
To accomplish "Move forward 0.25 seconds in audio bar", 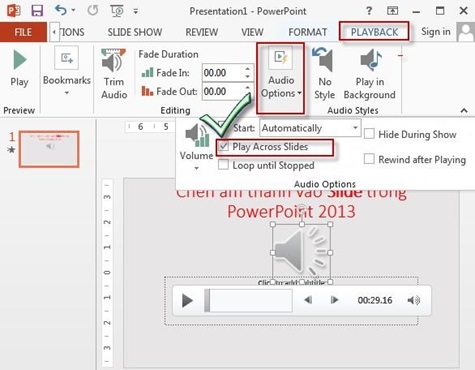I will point(334,300).
